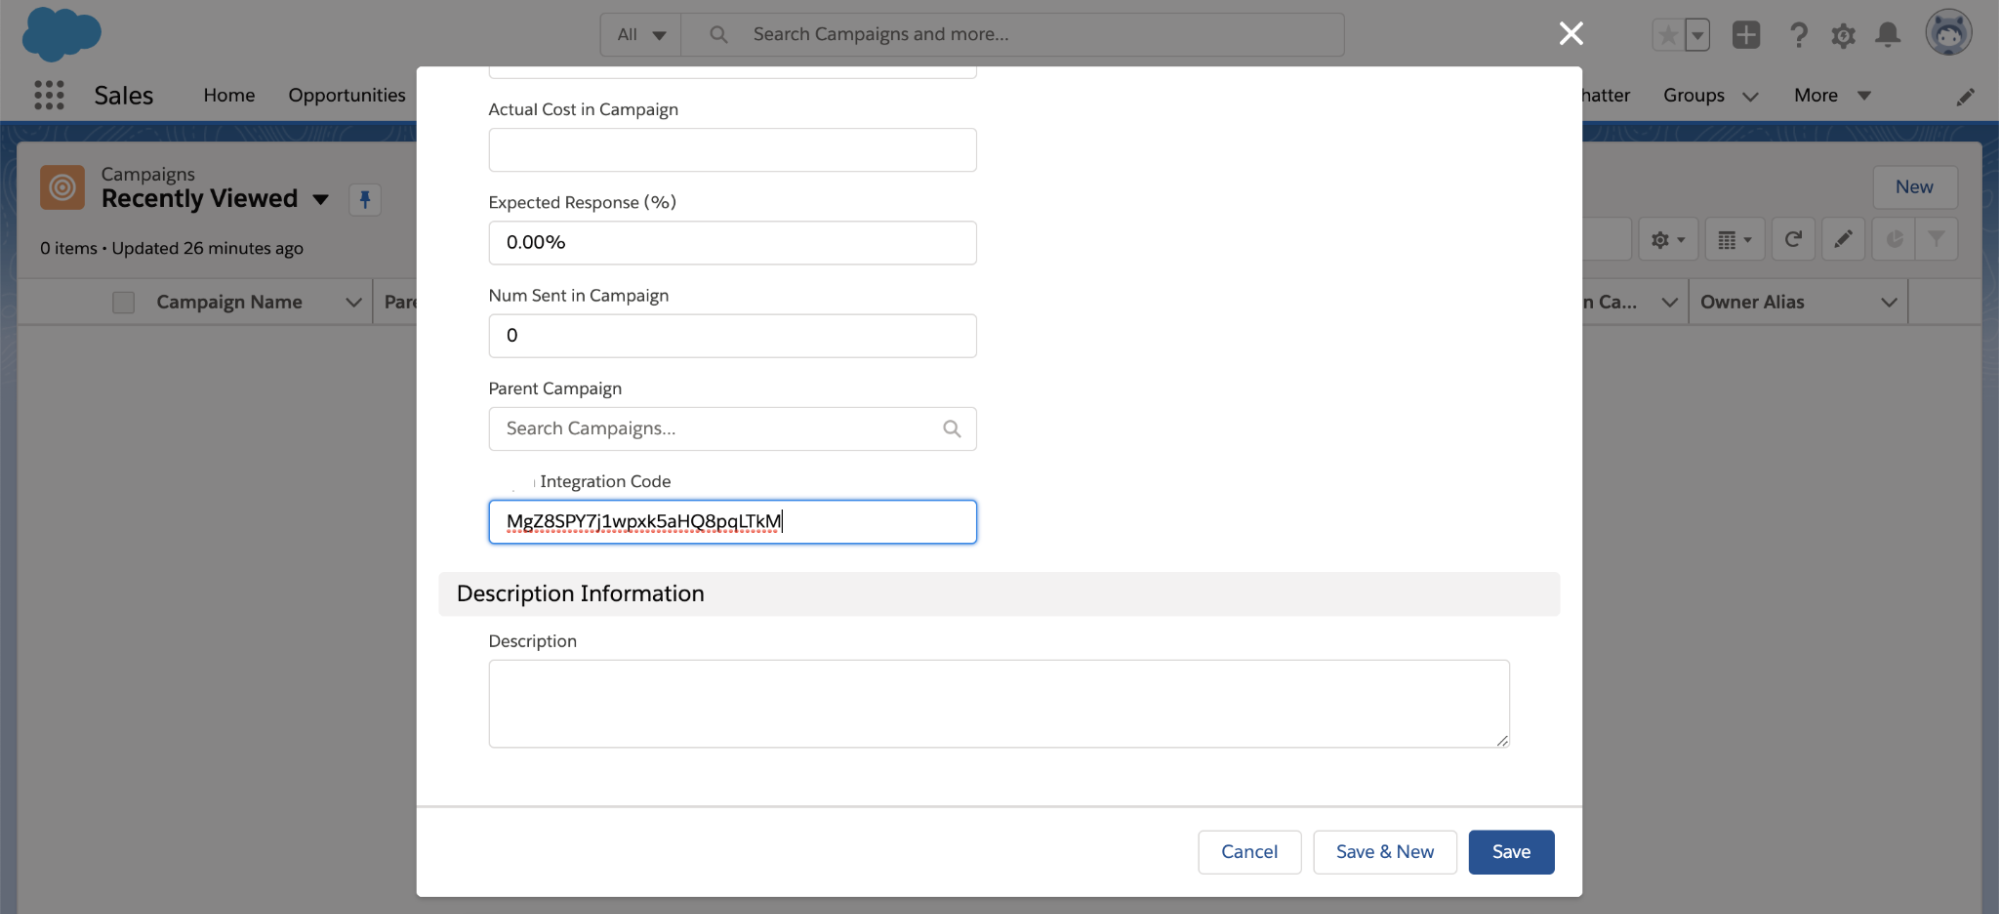Go to the Opportunities tab
Screen dimensions: 1999x914
pos(347,95)
